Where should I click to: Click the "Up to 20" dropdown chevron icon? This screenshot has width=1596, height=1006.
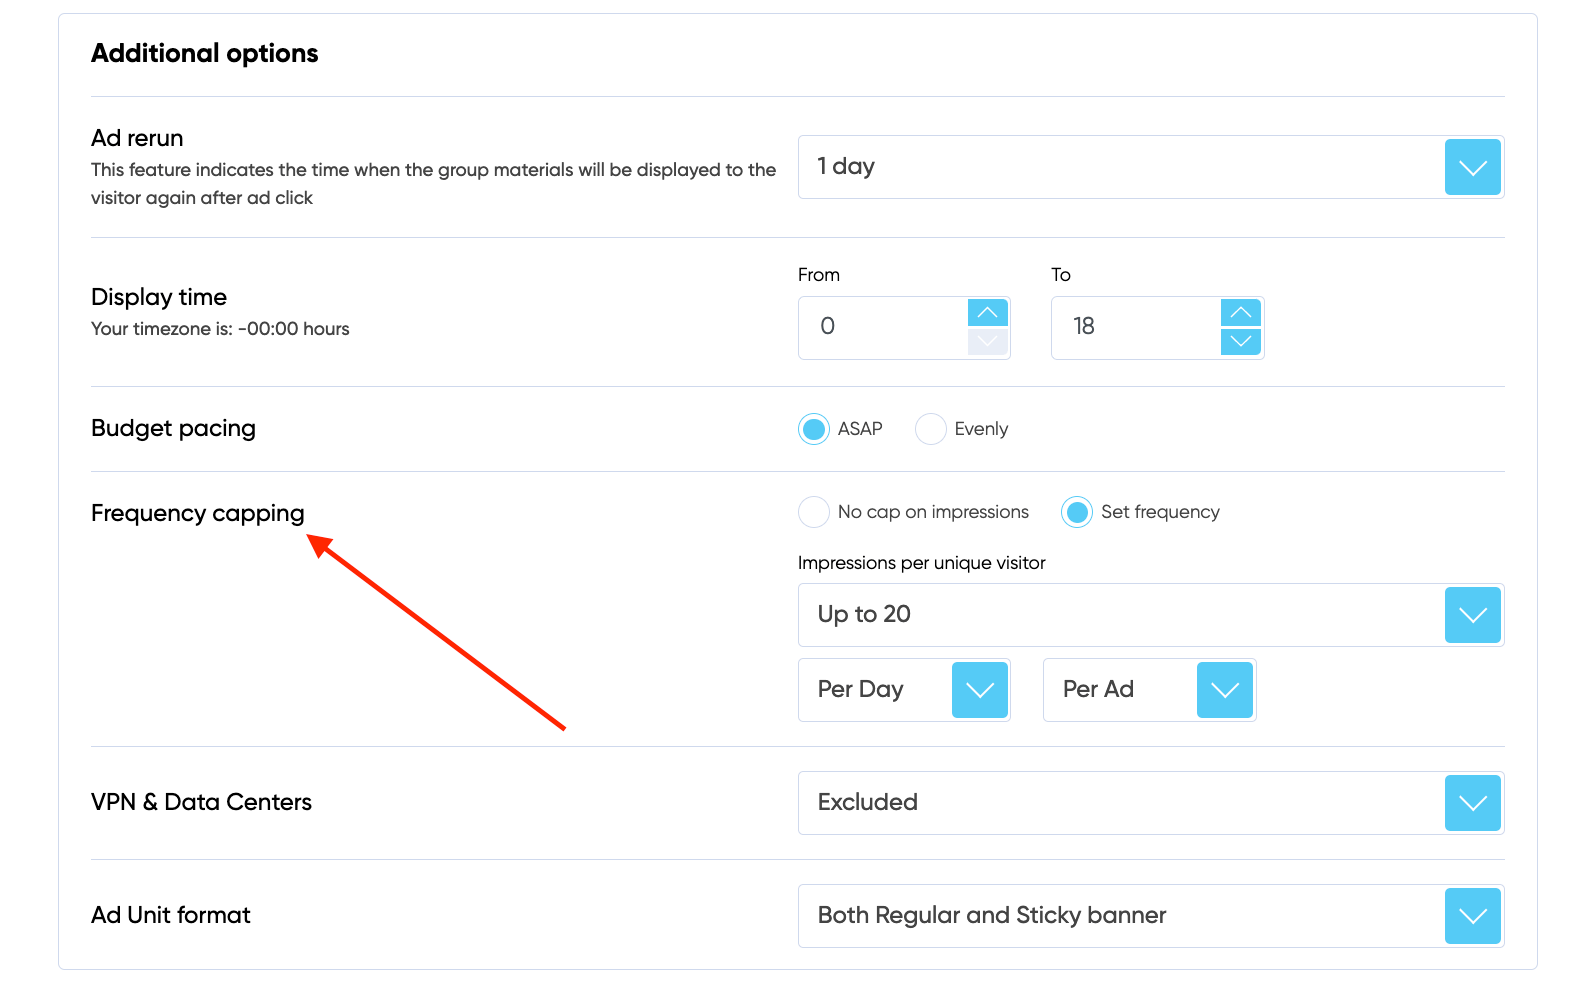(1472, 615)
